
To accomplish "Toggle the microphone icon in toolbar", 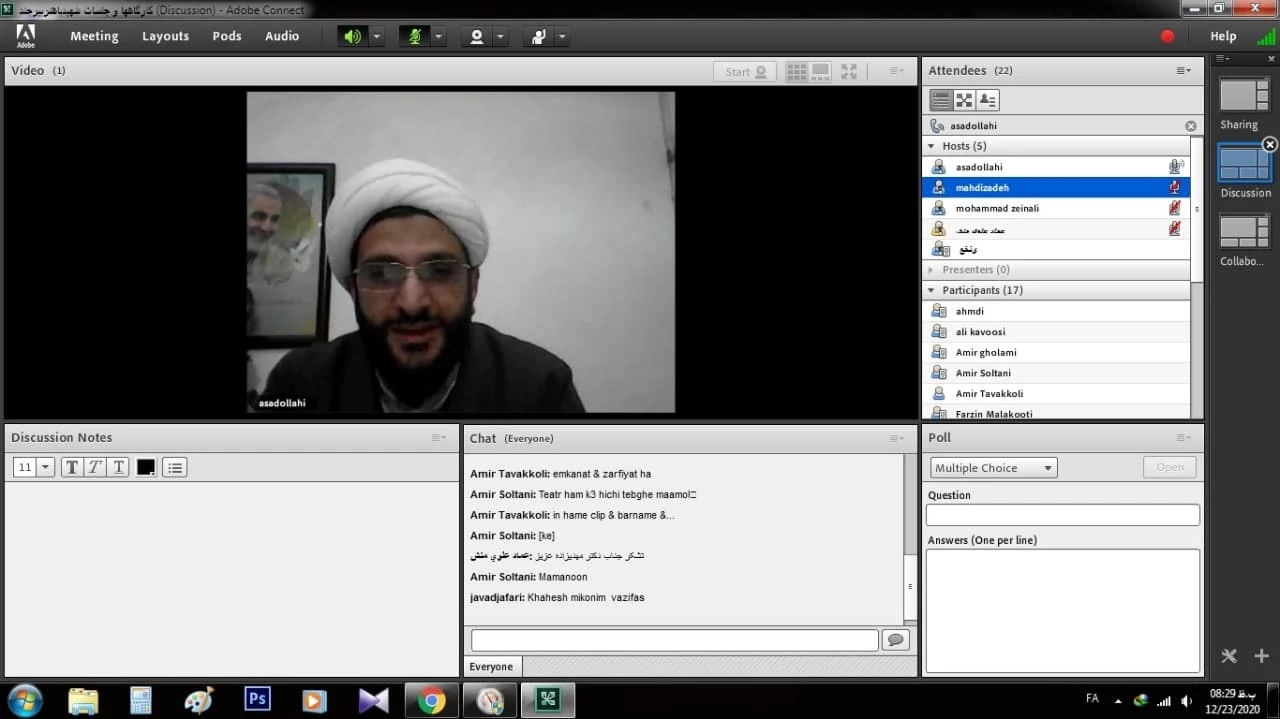I will click(414, 36).
